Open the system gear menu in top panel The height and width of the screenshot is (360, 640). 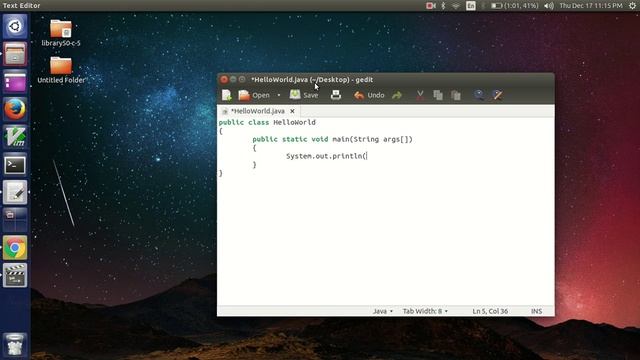tap(632, 5)
